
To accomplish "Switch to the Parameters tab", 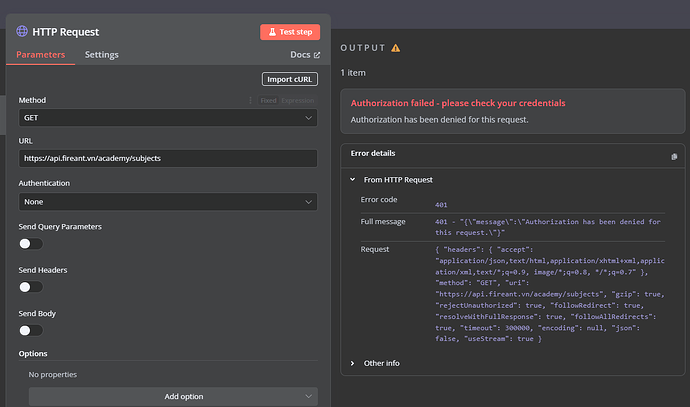I will [x=40, y=55].
